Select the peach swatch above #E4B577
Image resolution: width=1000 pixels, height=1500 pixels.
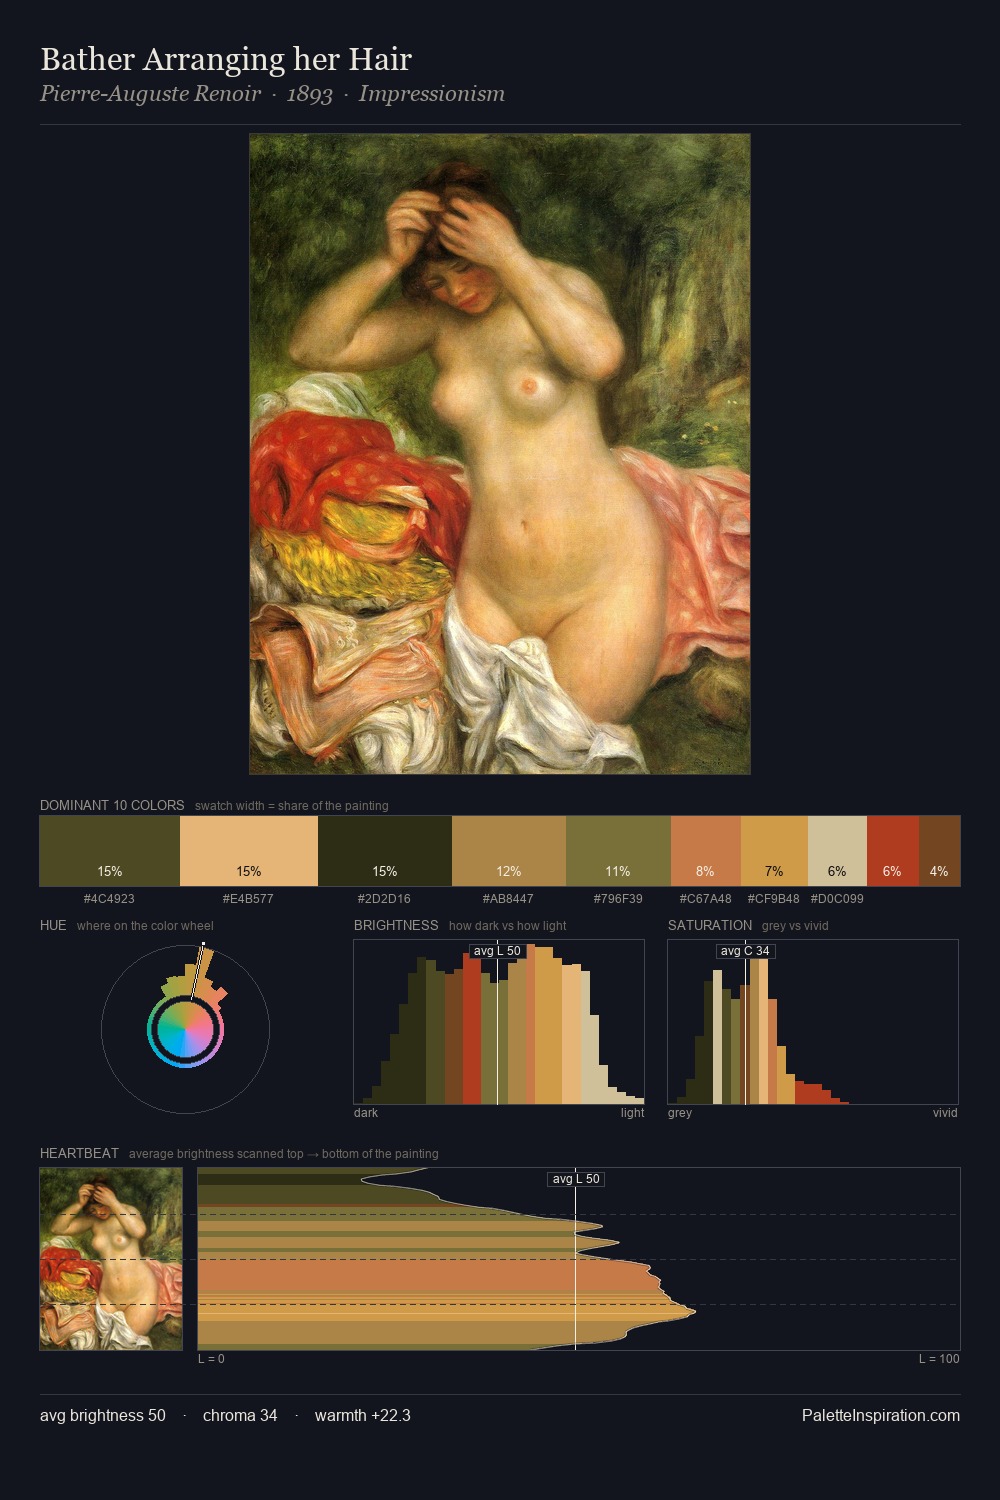coord(249,851)
